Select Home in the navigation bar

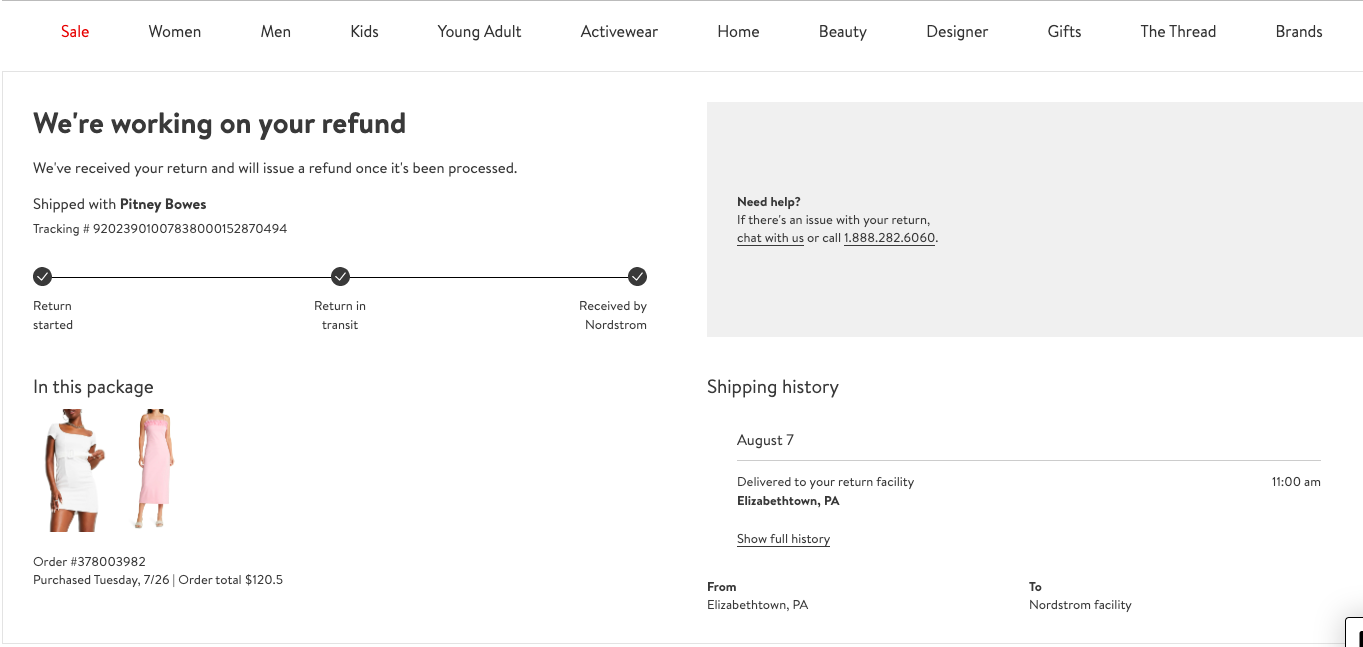pos(738,32)
